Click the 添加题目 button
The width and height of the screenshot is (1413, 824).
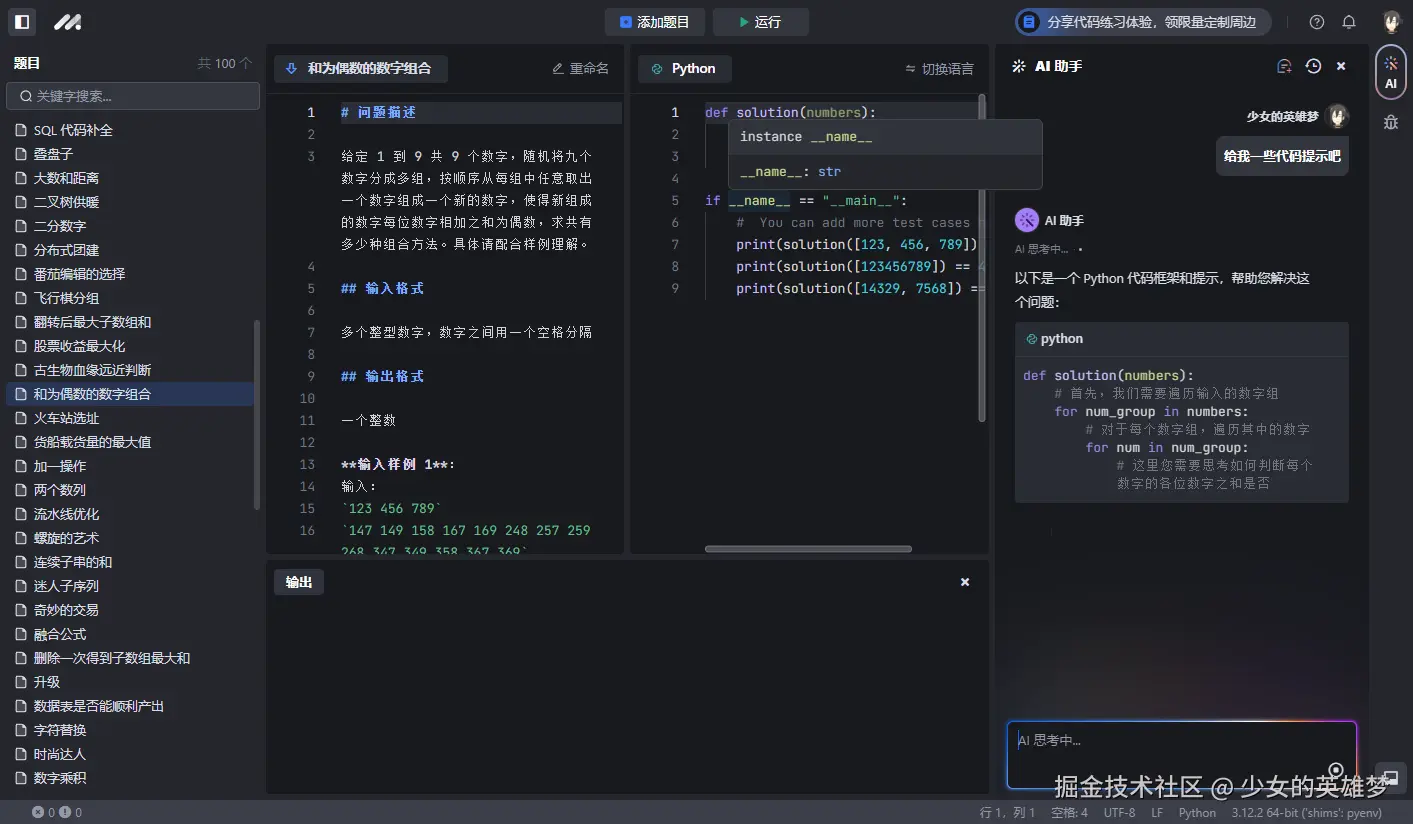click(x=654, y=22)
